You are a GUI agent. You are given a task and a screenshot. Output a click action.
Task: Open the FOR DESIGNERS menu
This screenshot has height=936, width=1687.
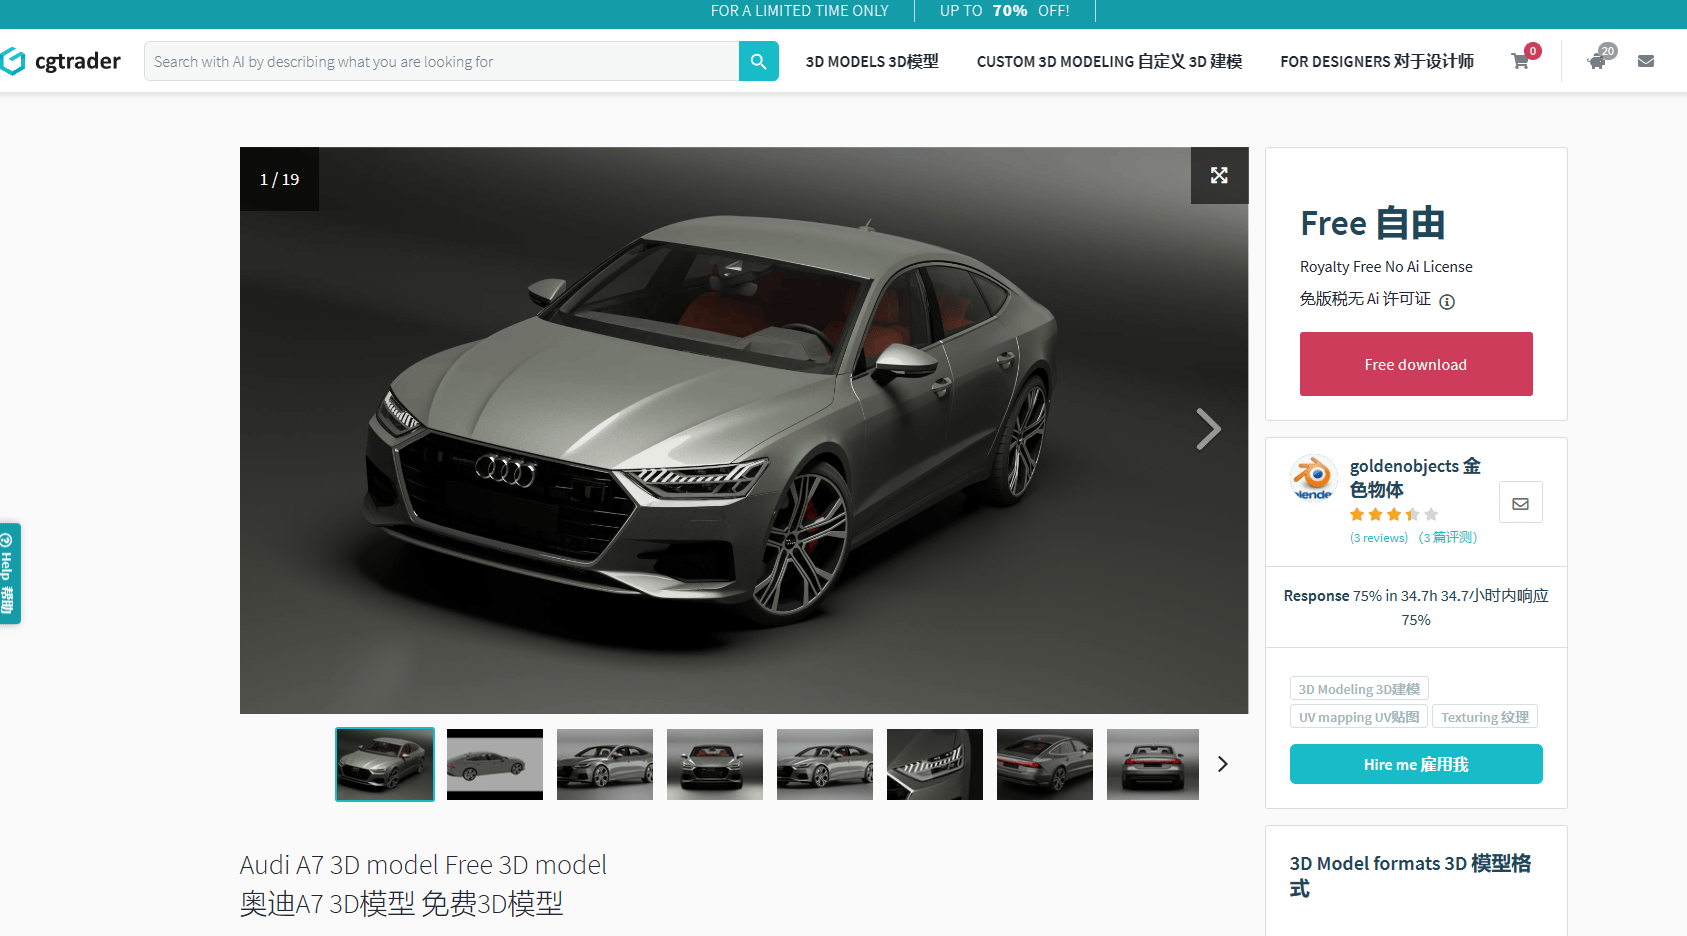point(1376,61)
